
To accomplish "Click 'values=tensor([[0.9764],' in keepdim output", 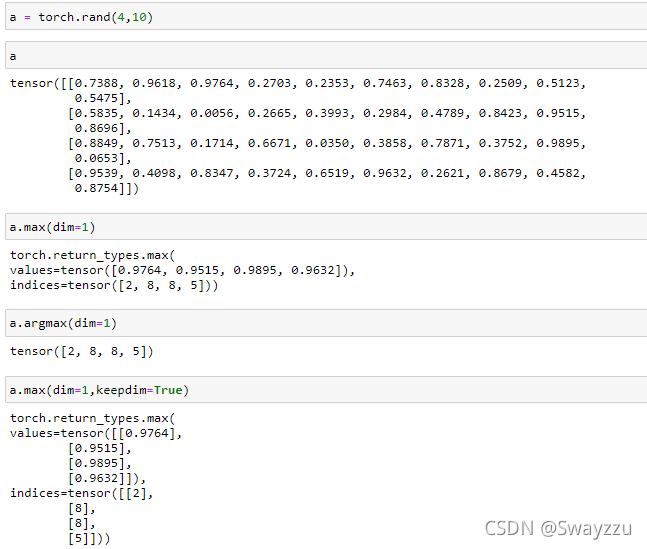I will 96,433.
